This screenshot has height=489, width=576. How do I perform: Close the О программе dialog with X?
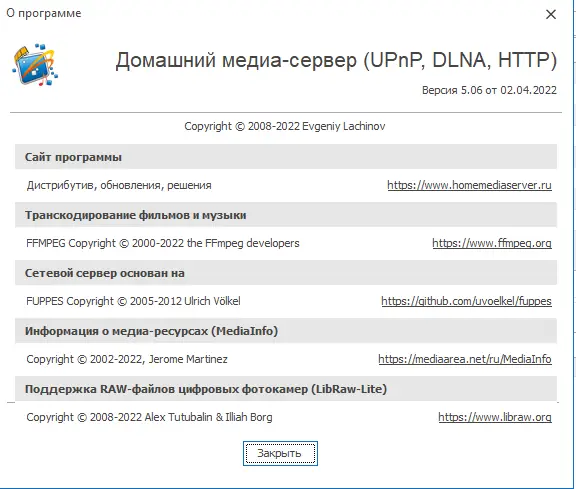tap(551, 14)
